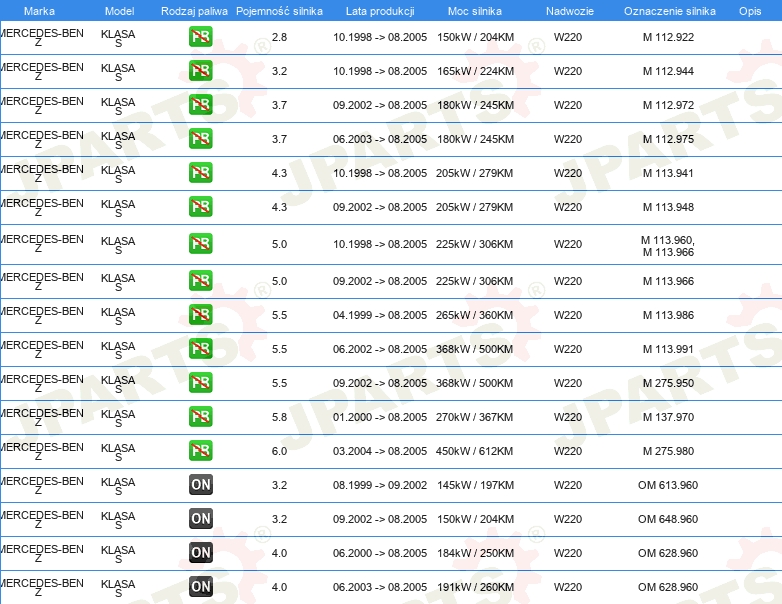The height and width of the screenshot is (604, 782).
Task: Select engine code M 112.944
Action: [668, 71]
